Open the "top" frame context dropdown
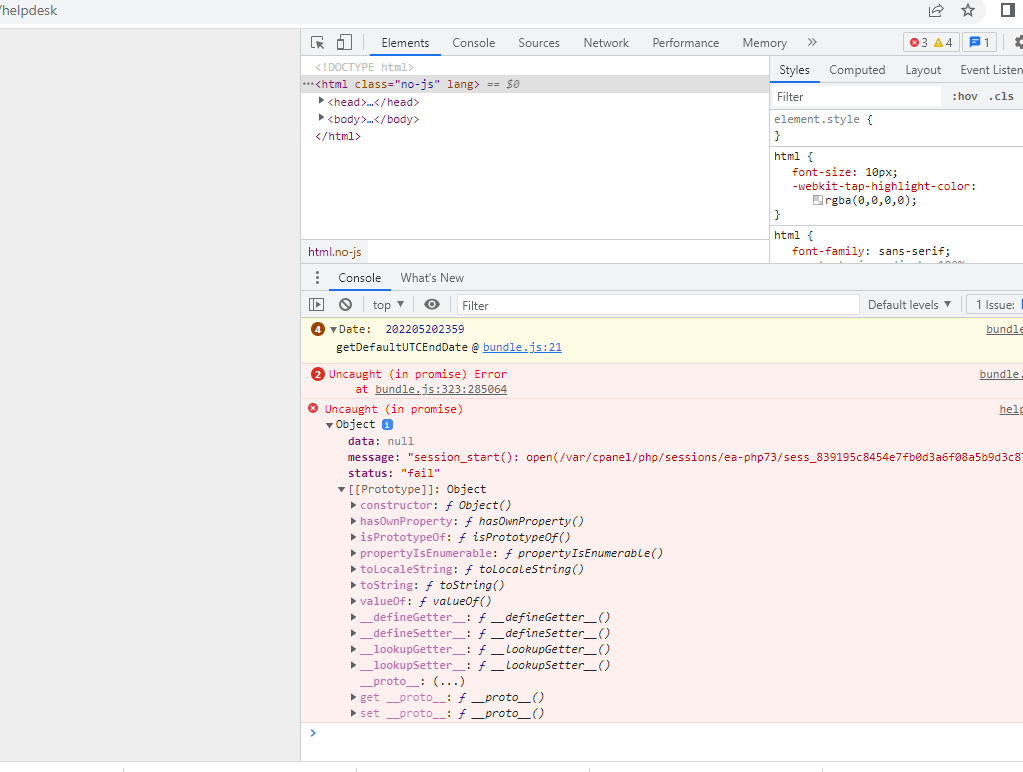 [386, 304]
